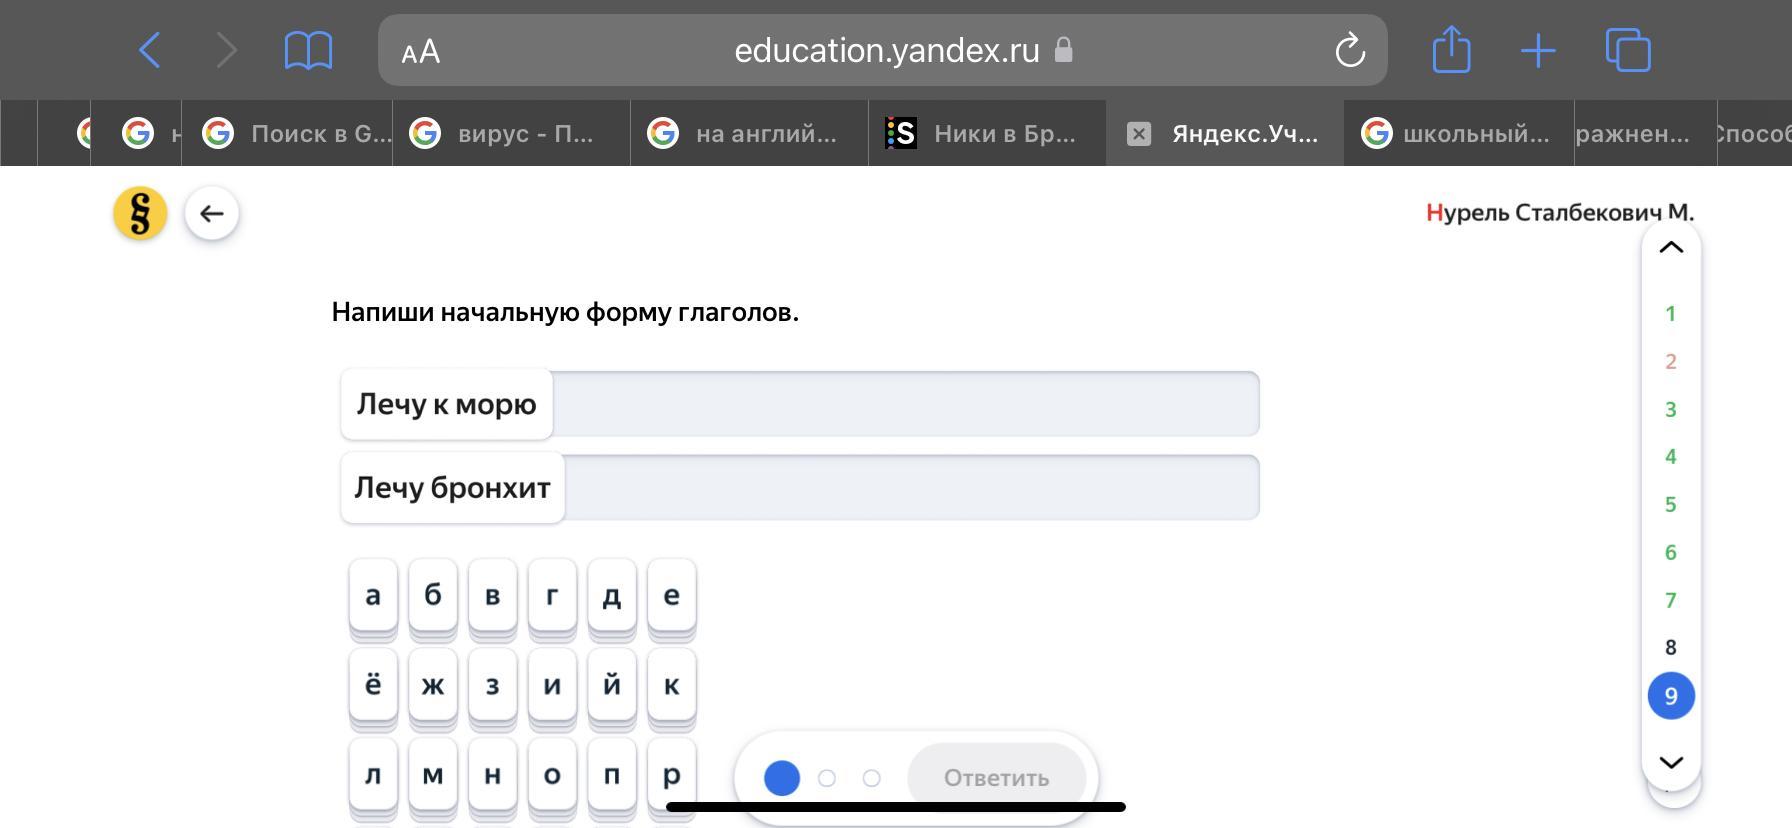Select the second step dot

(x=827, y=778)
